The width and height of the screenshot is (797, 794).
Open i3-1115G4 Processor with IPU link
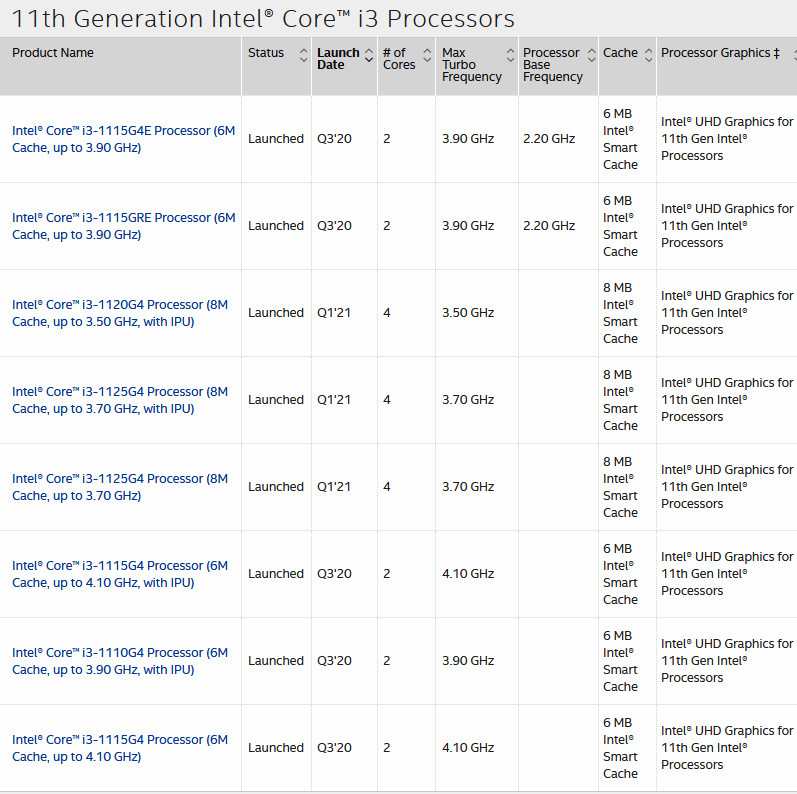(x=120, y=573)
